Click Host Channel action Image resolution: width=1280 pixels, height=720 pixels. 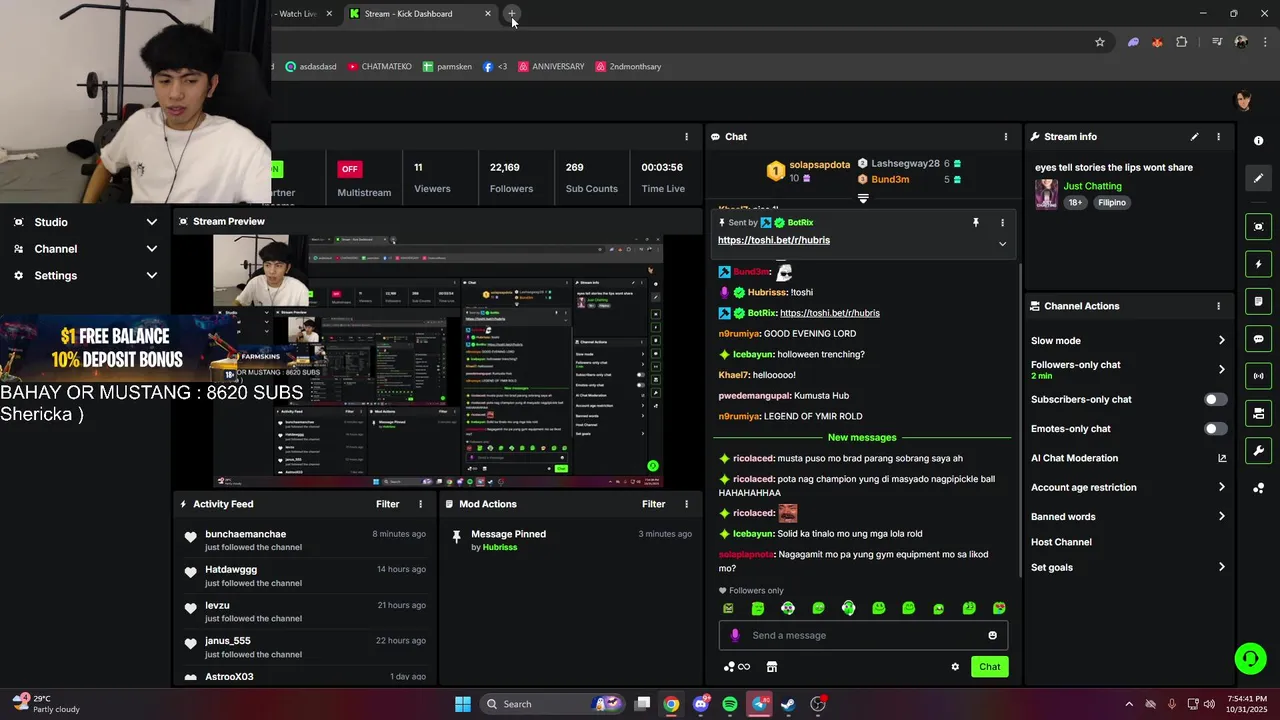point(1061,542)
